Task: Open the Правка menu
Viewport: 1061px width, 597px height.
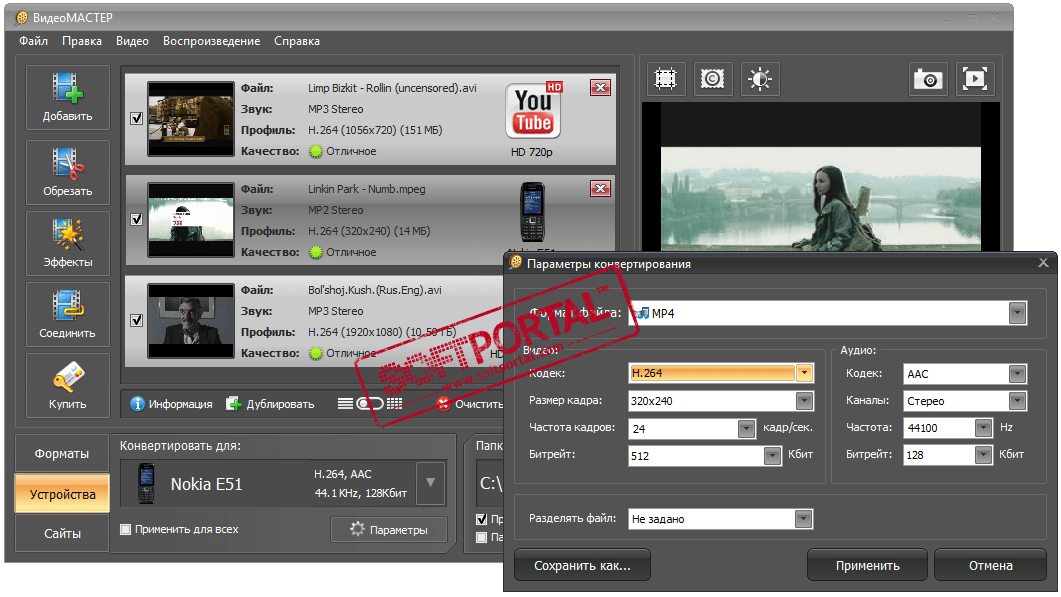Action: (82, 41)
